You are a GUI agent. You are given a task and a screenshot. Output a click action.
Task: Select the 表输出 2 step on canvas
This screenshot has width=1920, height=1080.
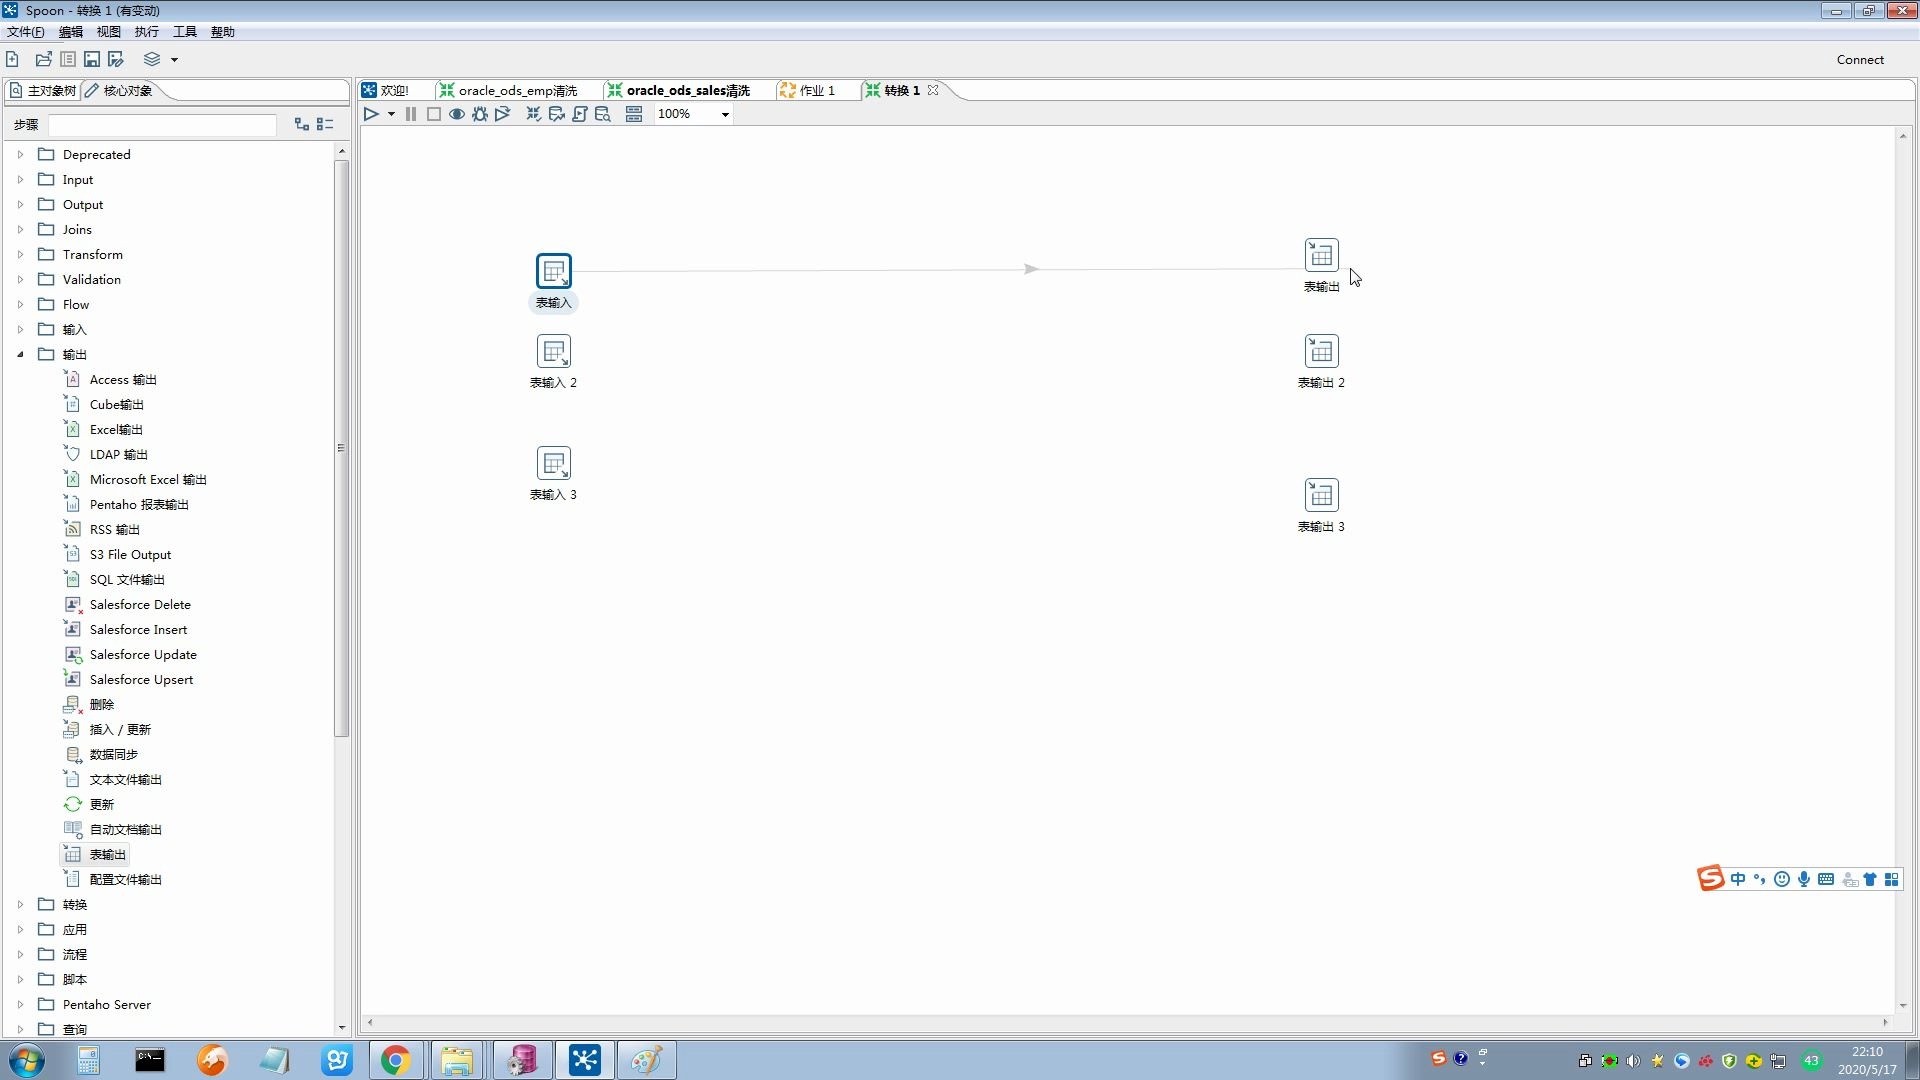(x=1321, y=351)
